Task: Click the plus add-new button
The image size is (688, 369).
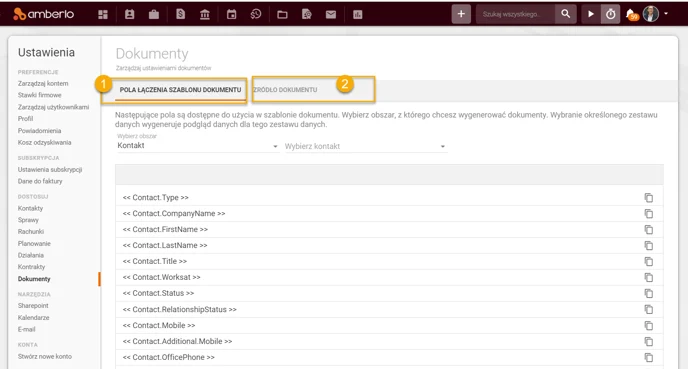Action: tap(461, 14)
